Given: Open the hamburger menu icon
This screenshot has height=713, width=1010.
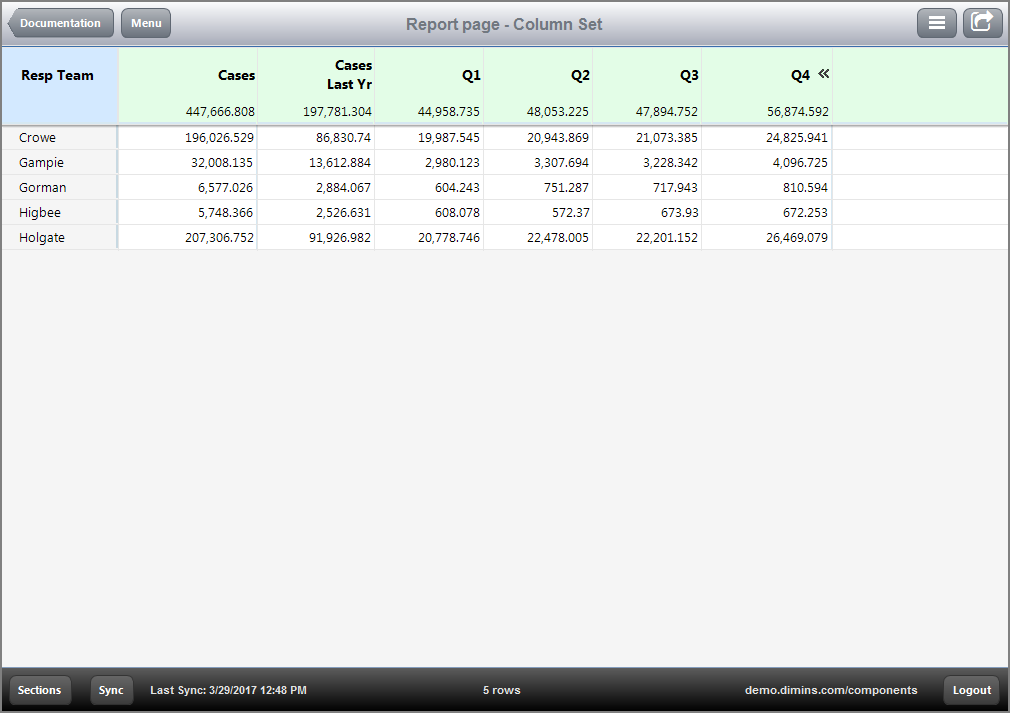Looking at the screenshot, I should pyautogui.click(x=937, y=22).
